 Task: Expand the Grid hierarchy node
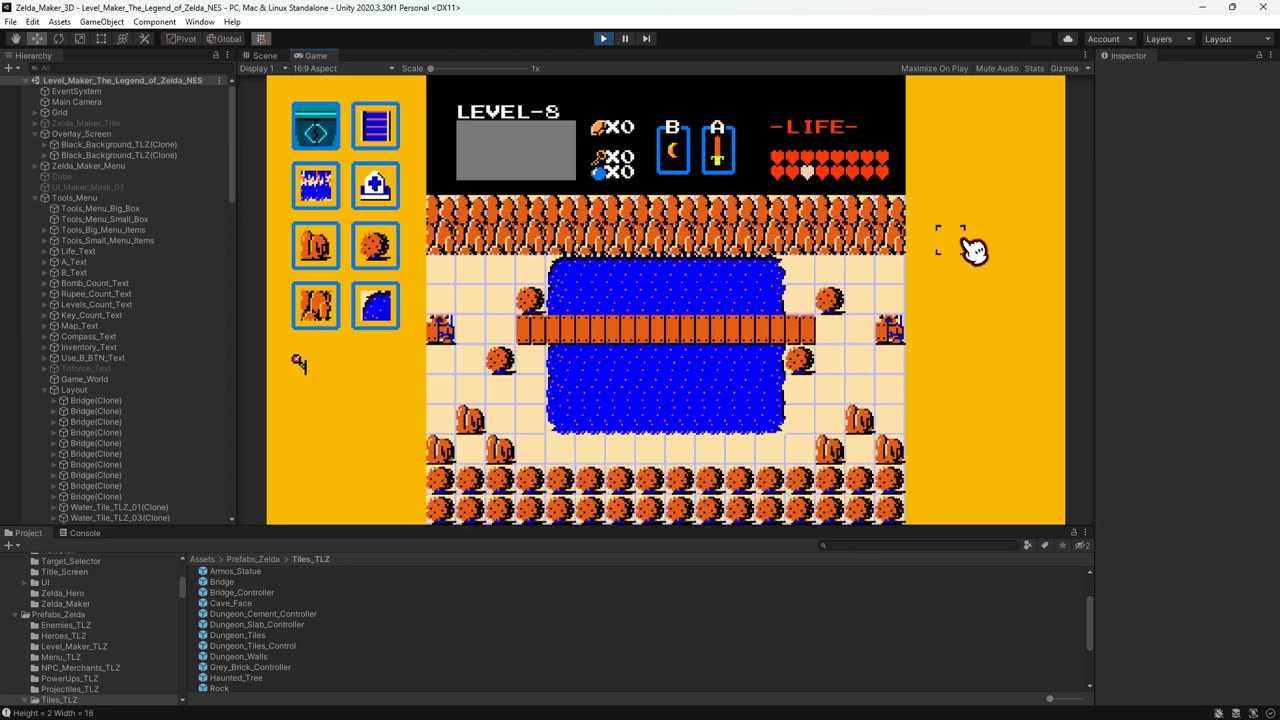click(x=35, y=112)
